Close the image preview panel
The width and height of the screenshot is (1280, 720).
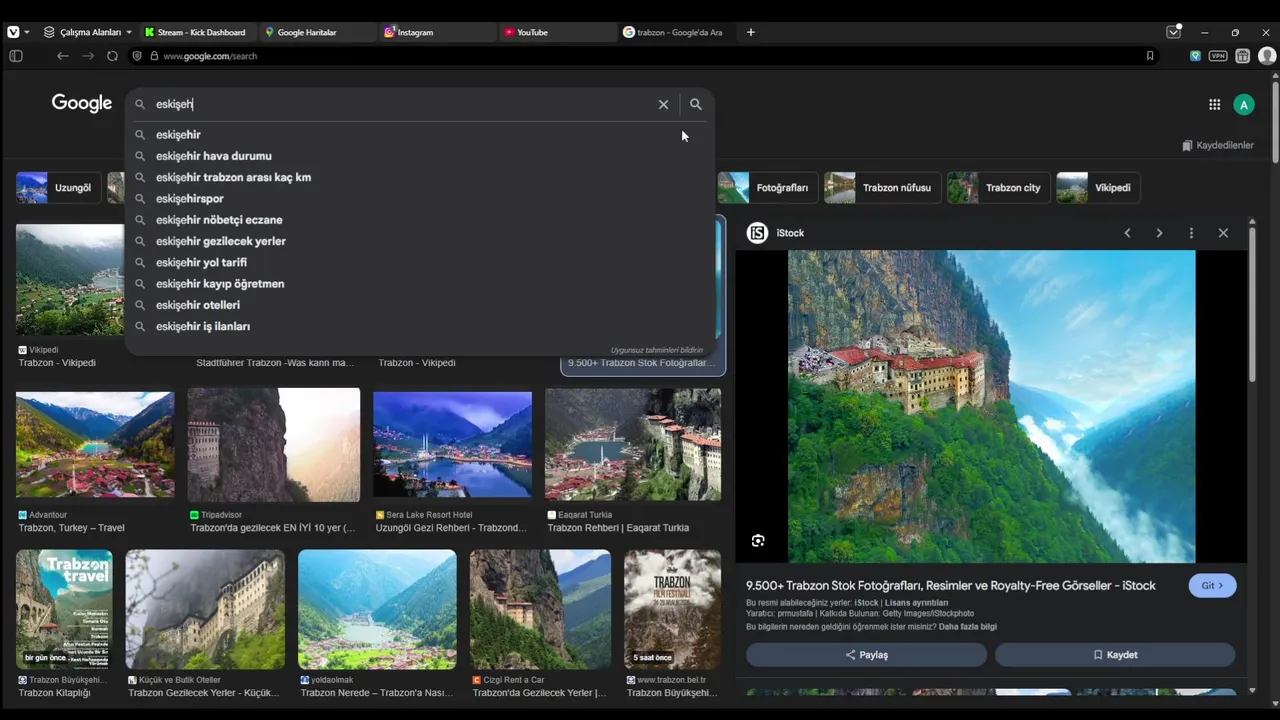click(1223, 233)
